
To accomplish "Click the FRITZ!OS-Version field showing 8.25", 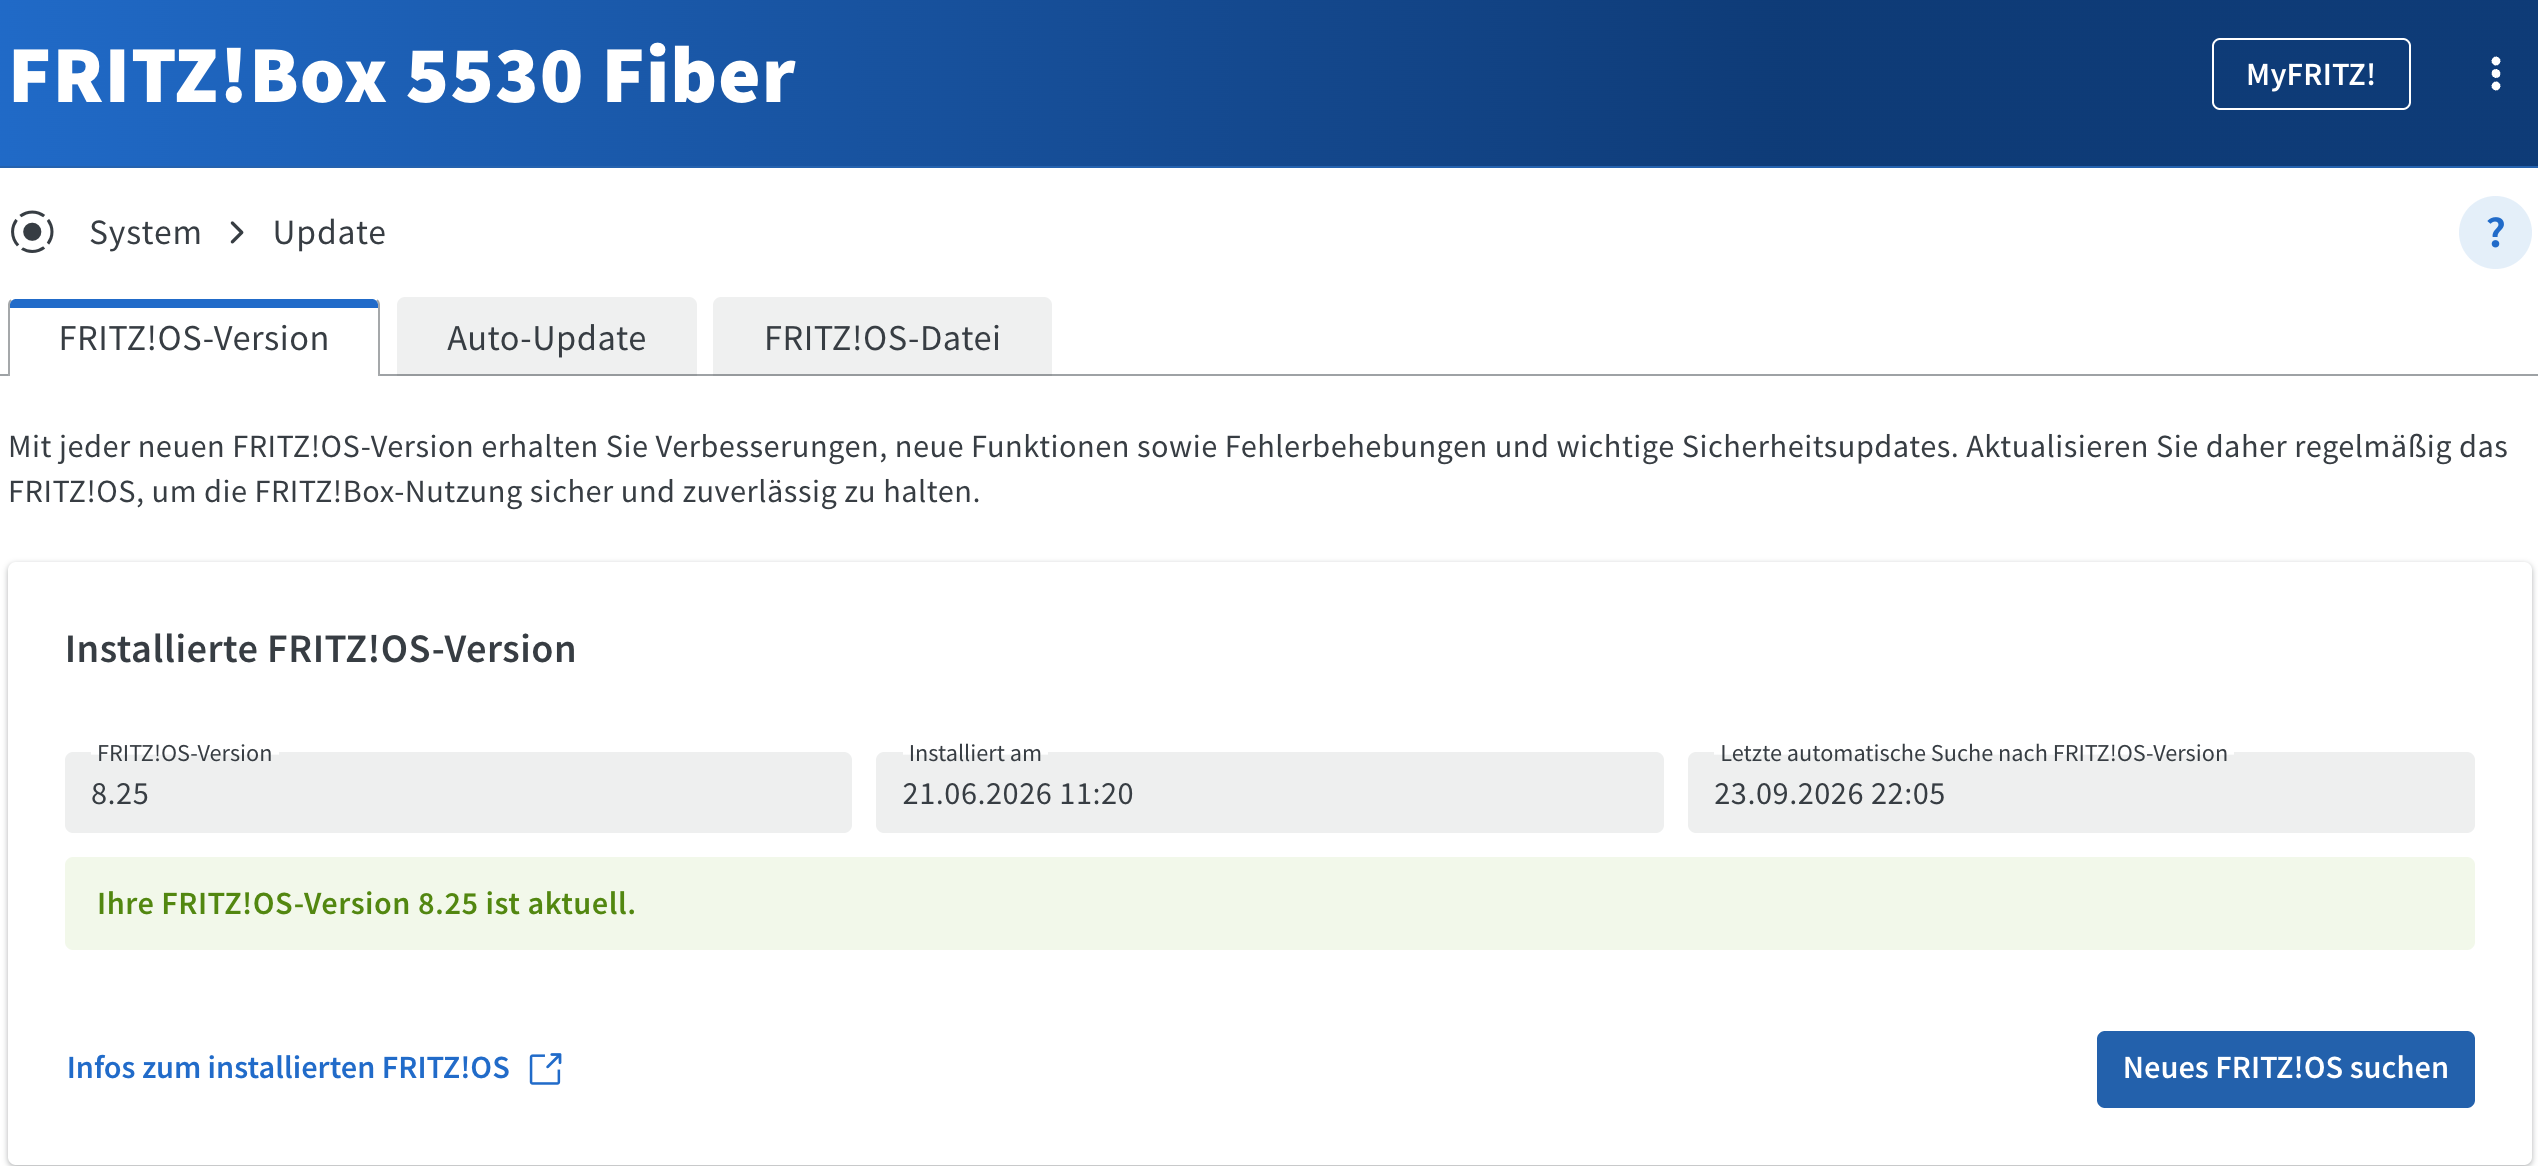I will click(x=458, y=792).
